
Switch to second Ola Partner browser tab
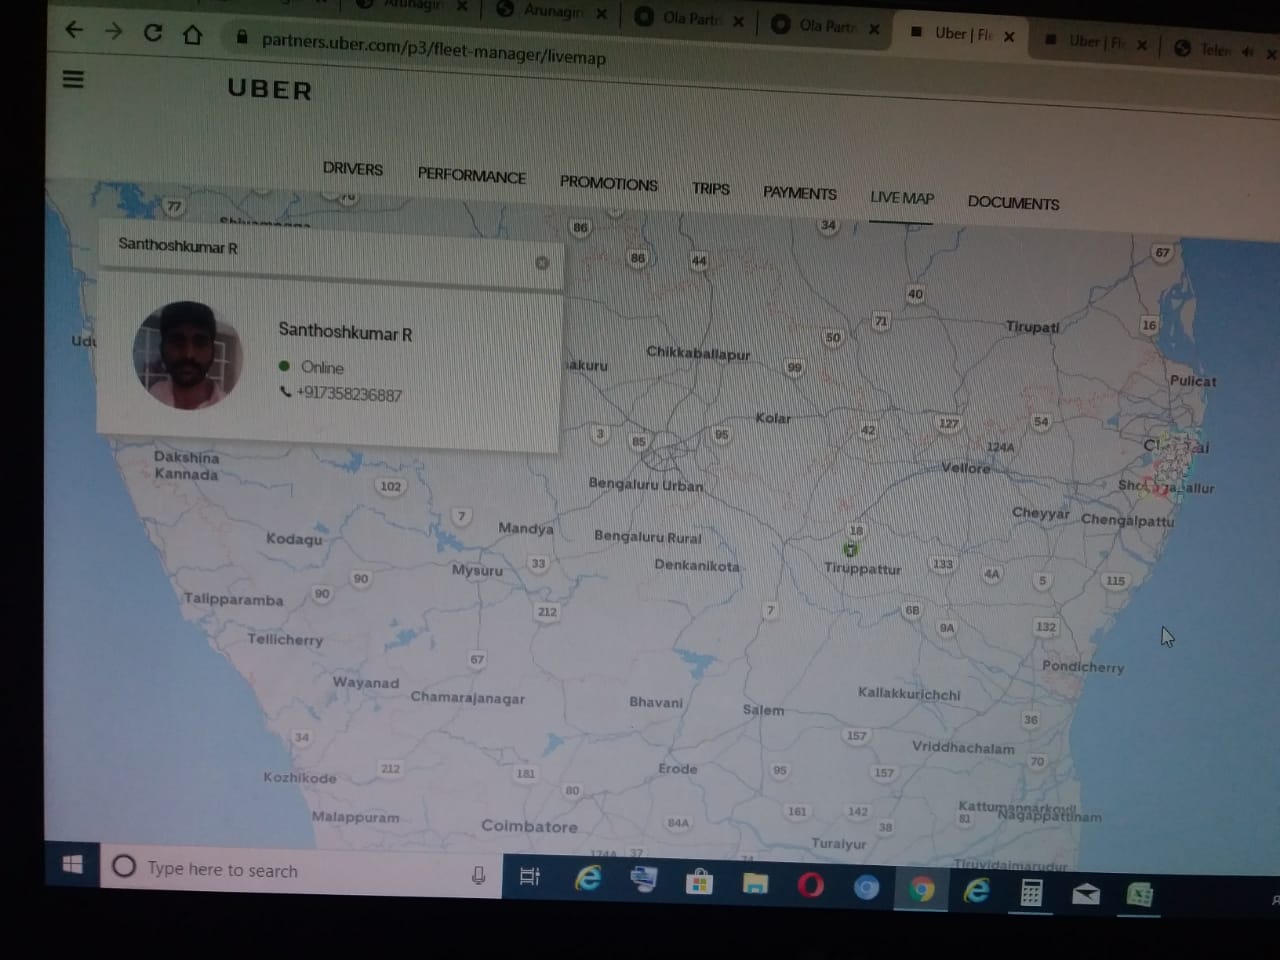[x=825, y=26]
